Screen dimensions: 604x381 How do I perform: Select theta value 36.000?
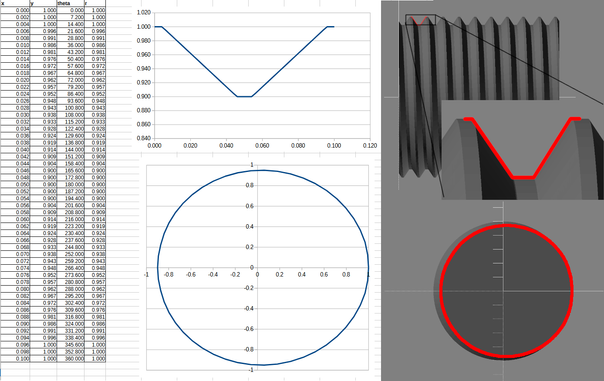coord(70,45)
